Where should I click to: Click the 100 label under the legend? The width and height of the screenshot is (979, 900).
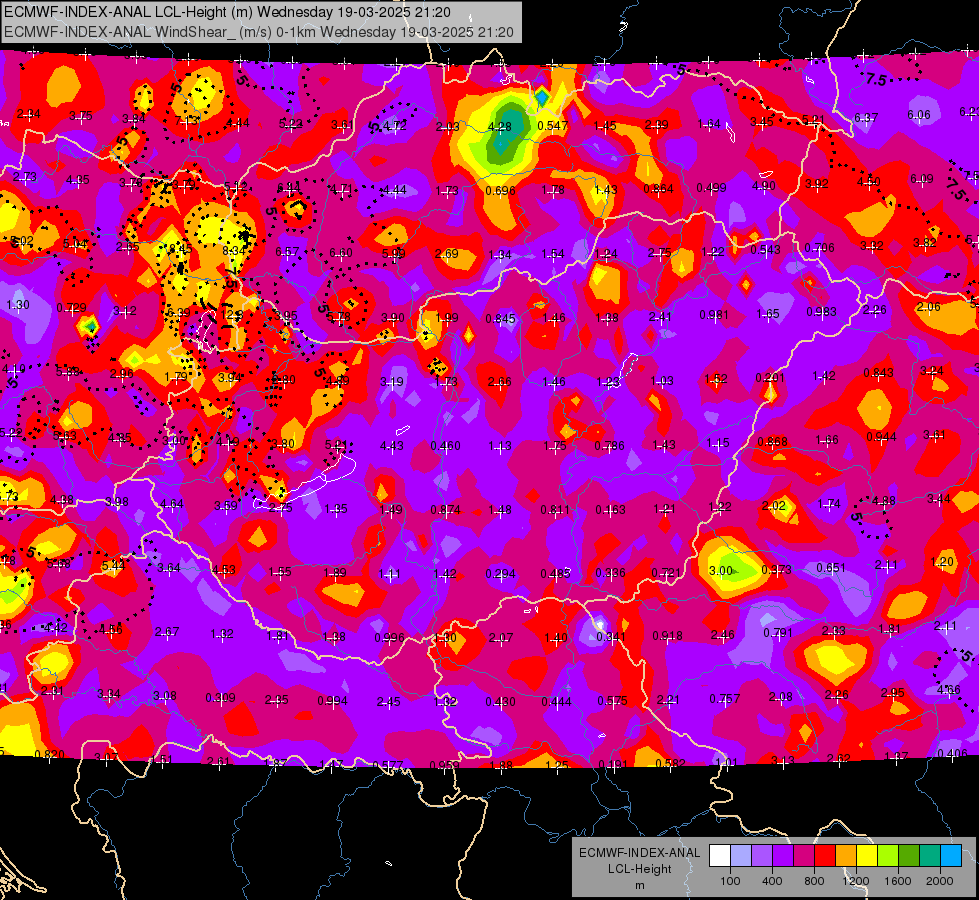click(730, 881)
